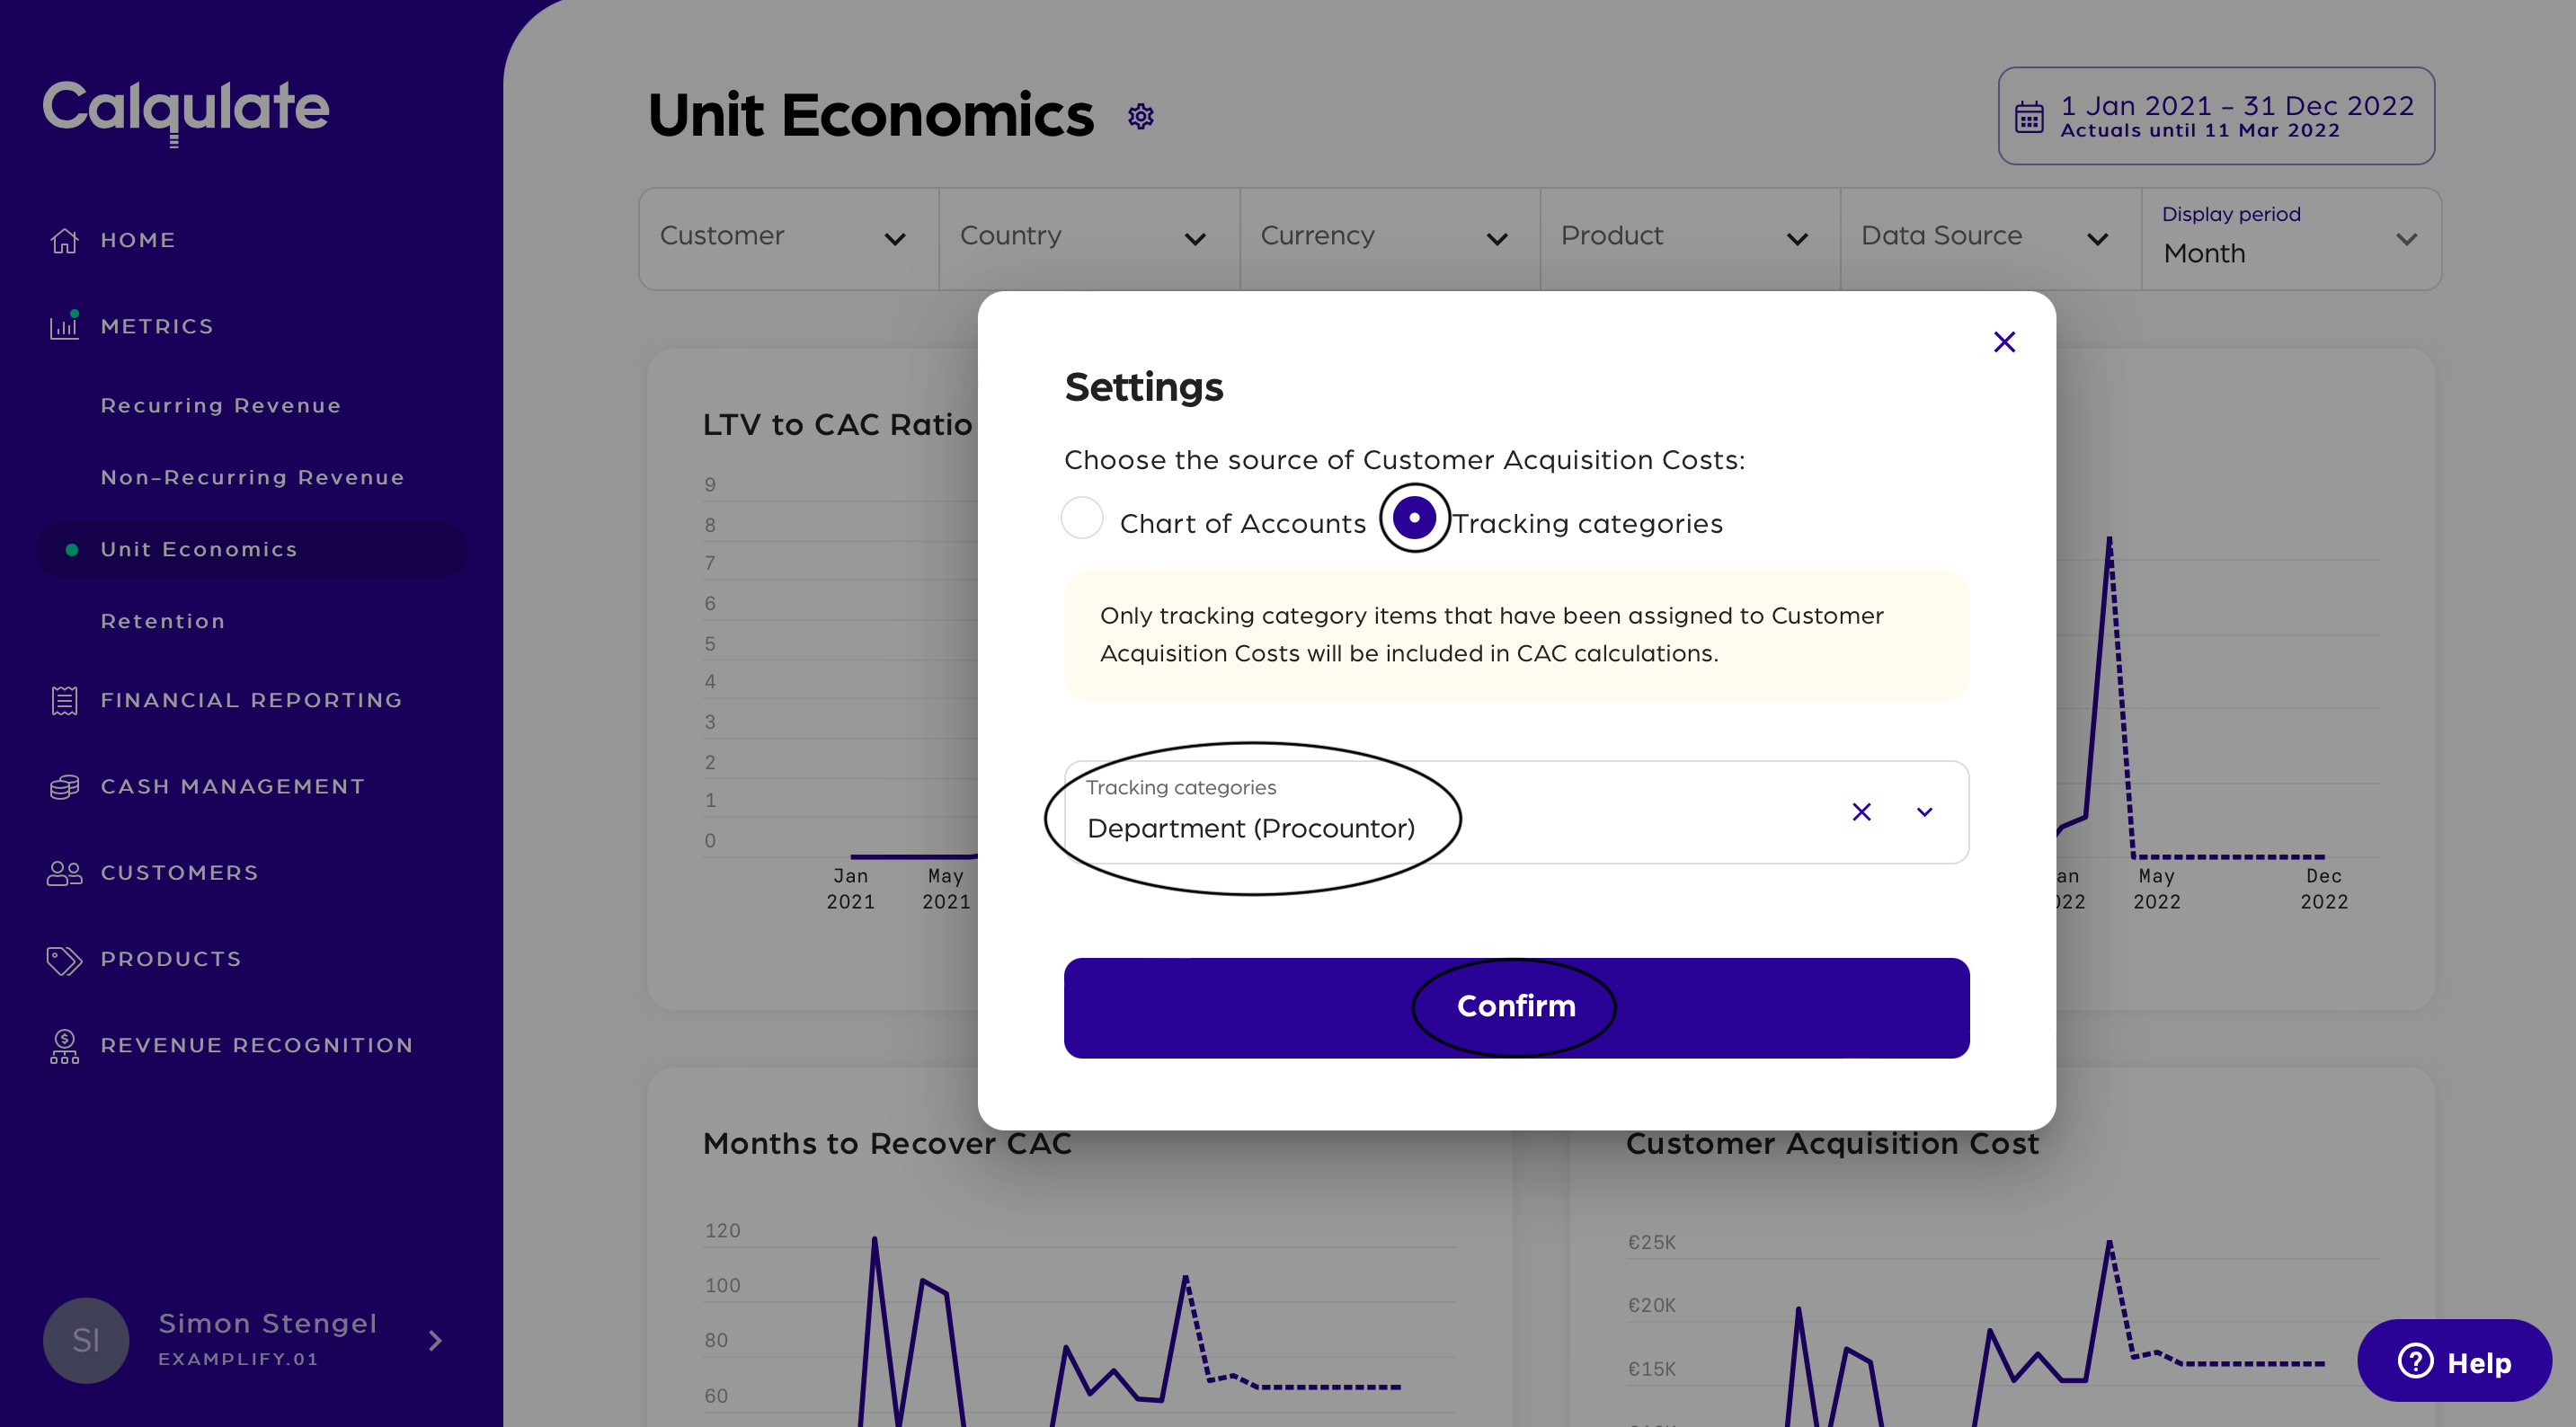Screen dimensions: 2576x1427
Task: Open the Help chat button
Action: click(2454, 1362)
